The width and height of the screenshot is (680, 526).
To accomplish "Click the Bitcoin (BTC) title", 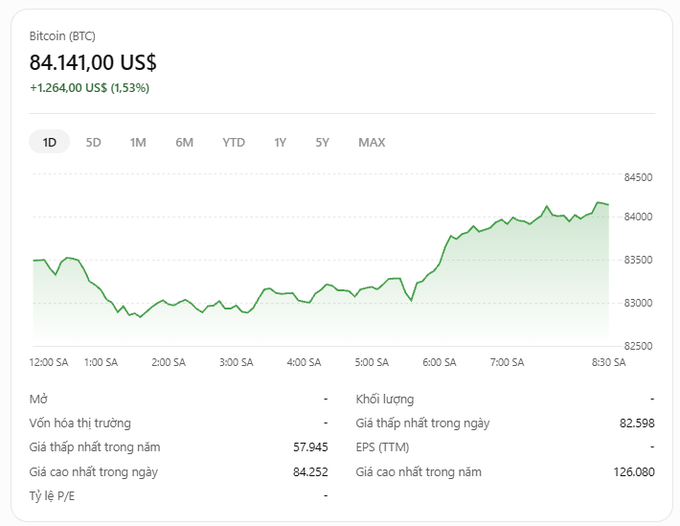I will [x=62, y=36].
